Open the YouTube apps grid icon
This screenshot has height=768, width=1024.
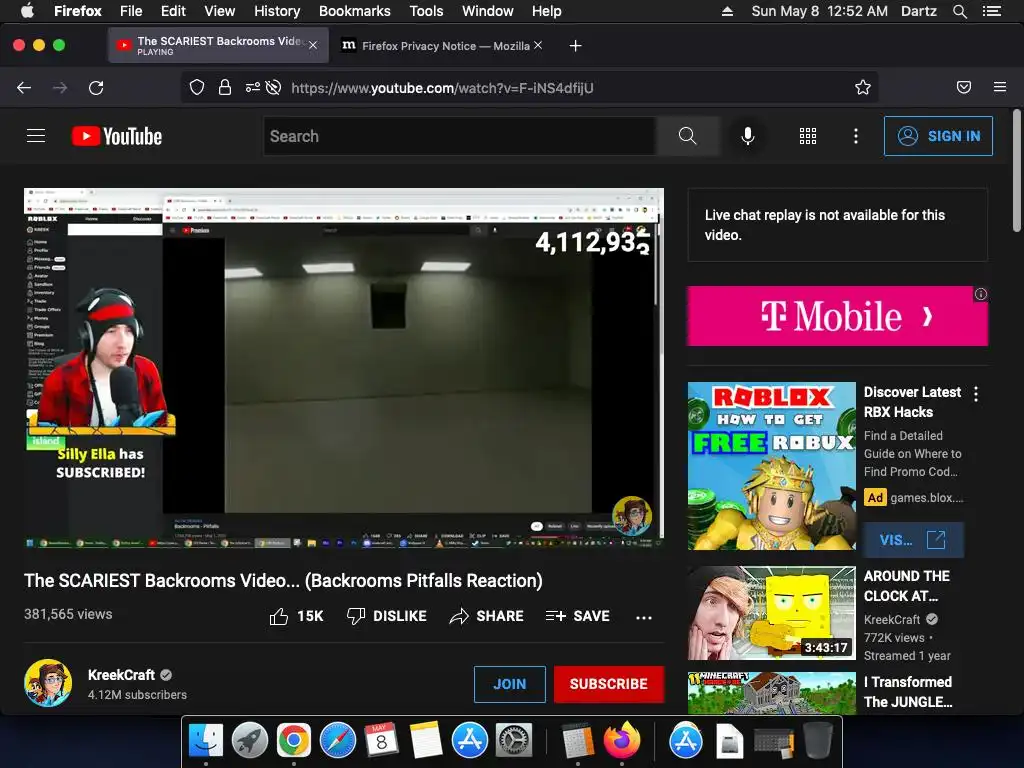pos(808,136)
